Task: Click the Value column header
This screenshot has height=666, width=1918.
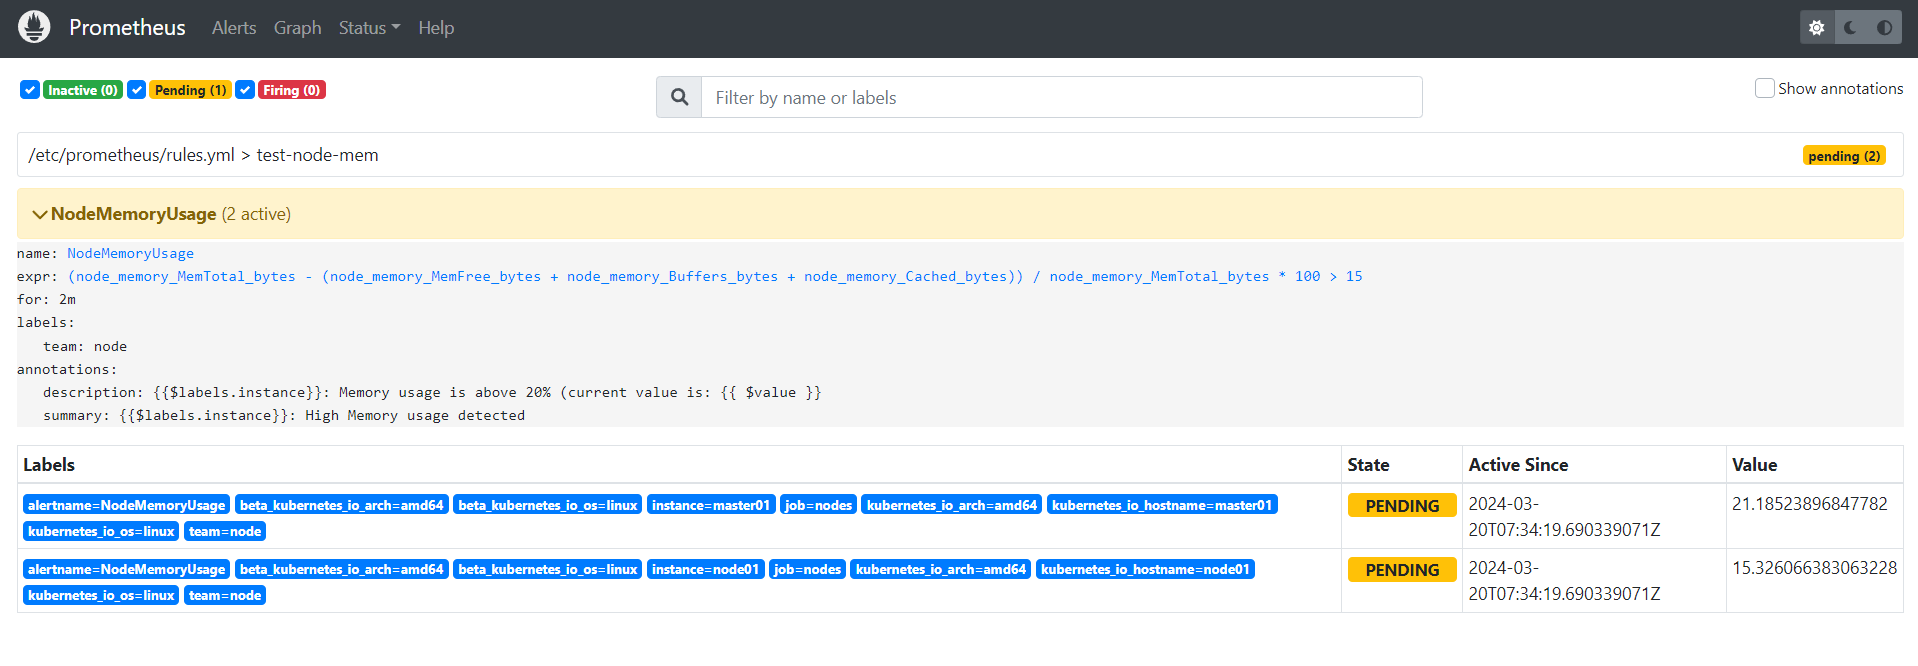Action: pyautogui.click(x=1754, y=465)
